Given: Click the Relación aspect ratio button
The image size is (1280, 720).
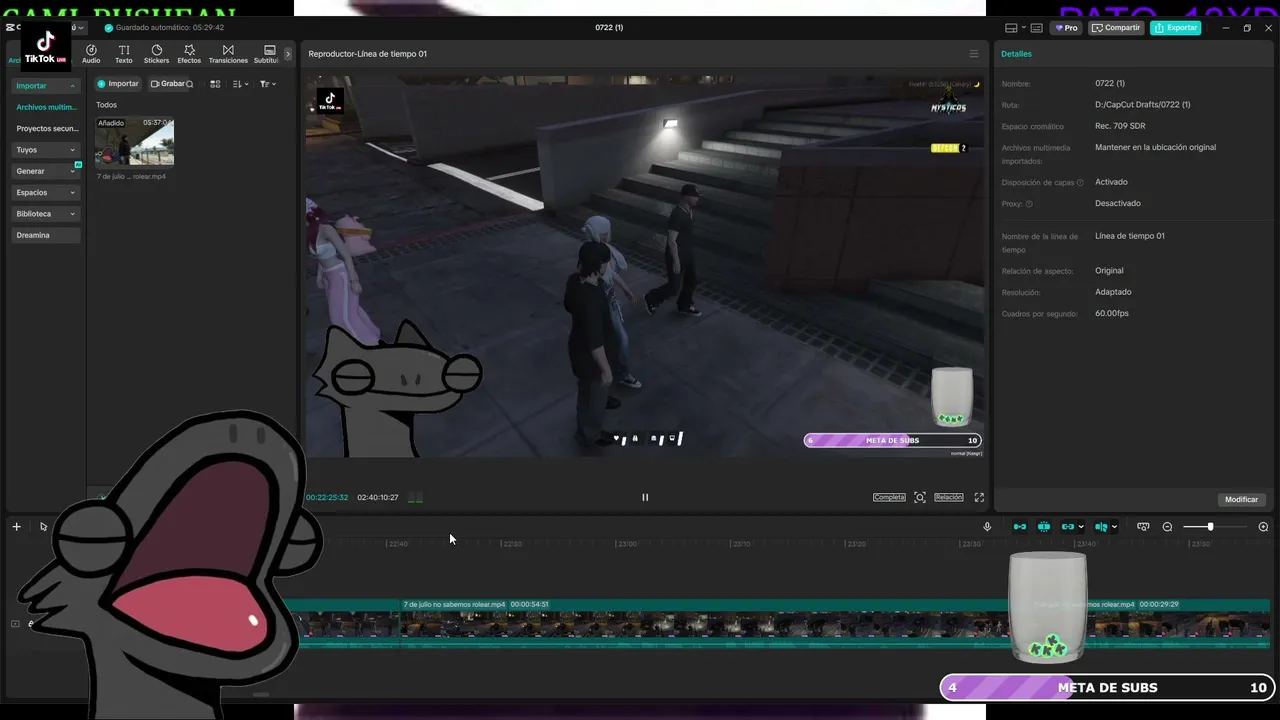Looking at the screenshot, I should 949,497.
